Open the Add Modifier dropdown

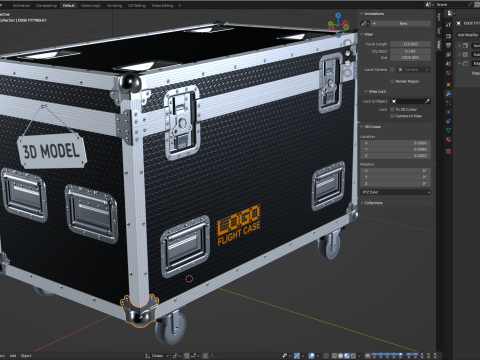(x=468, y=35)
